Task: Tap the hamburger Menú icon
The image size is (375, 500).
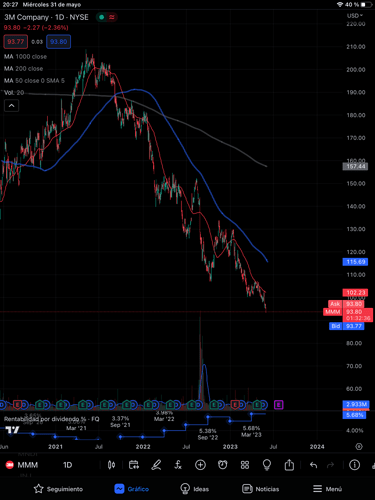Action: click(x=317, y=489)
